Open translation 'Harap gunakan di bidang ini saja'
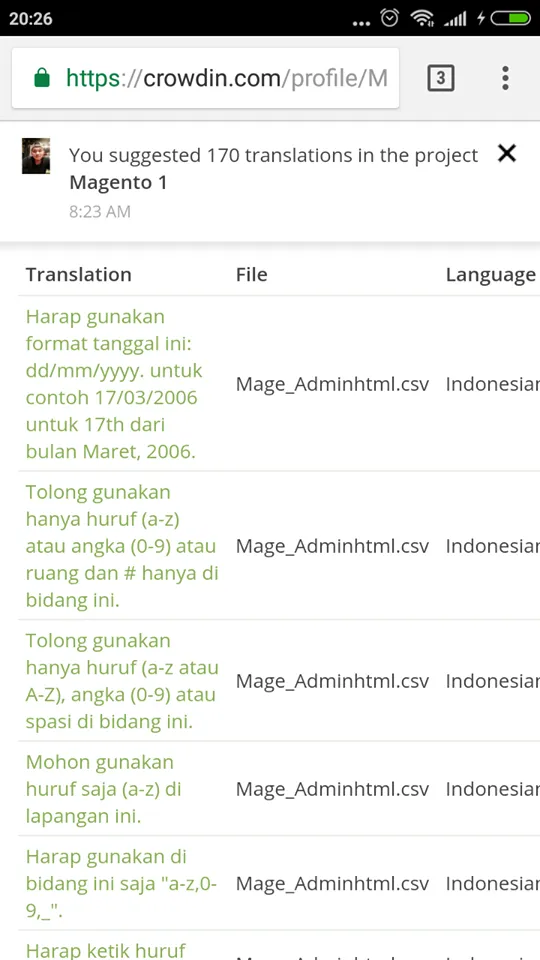The width and height of the screenshot is (540, 960). point(121,883)
